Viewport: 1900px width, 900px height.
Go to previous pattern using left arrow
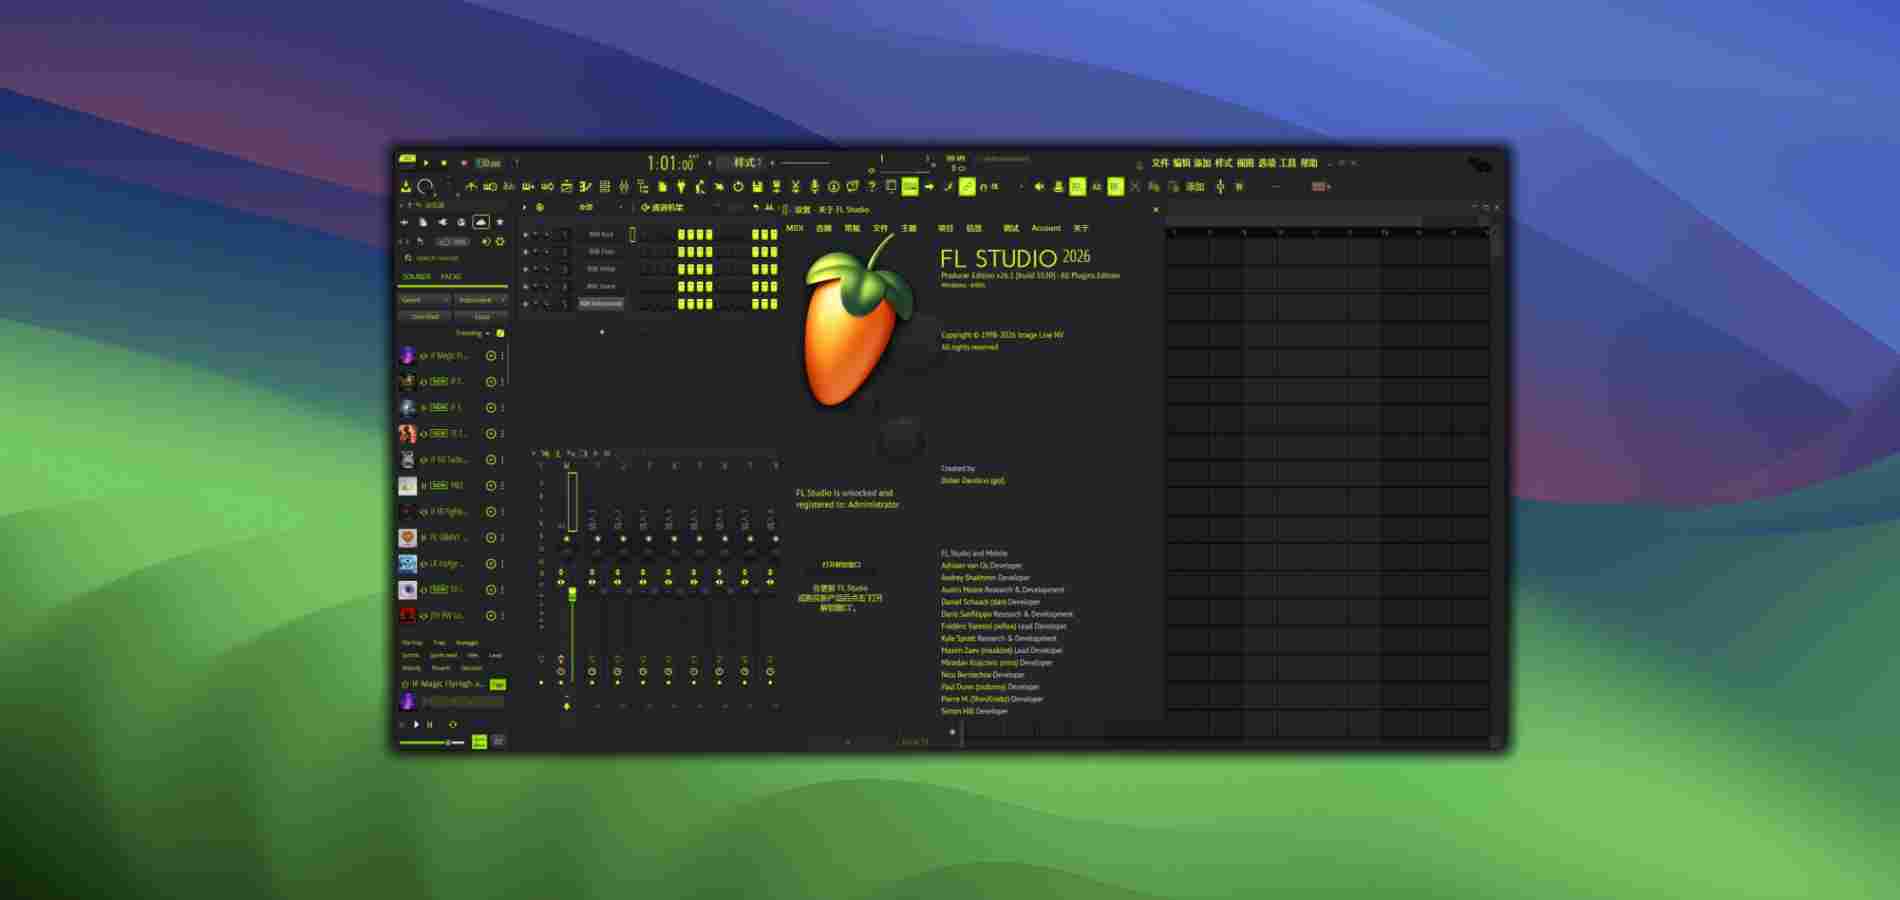pos(711,162)
